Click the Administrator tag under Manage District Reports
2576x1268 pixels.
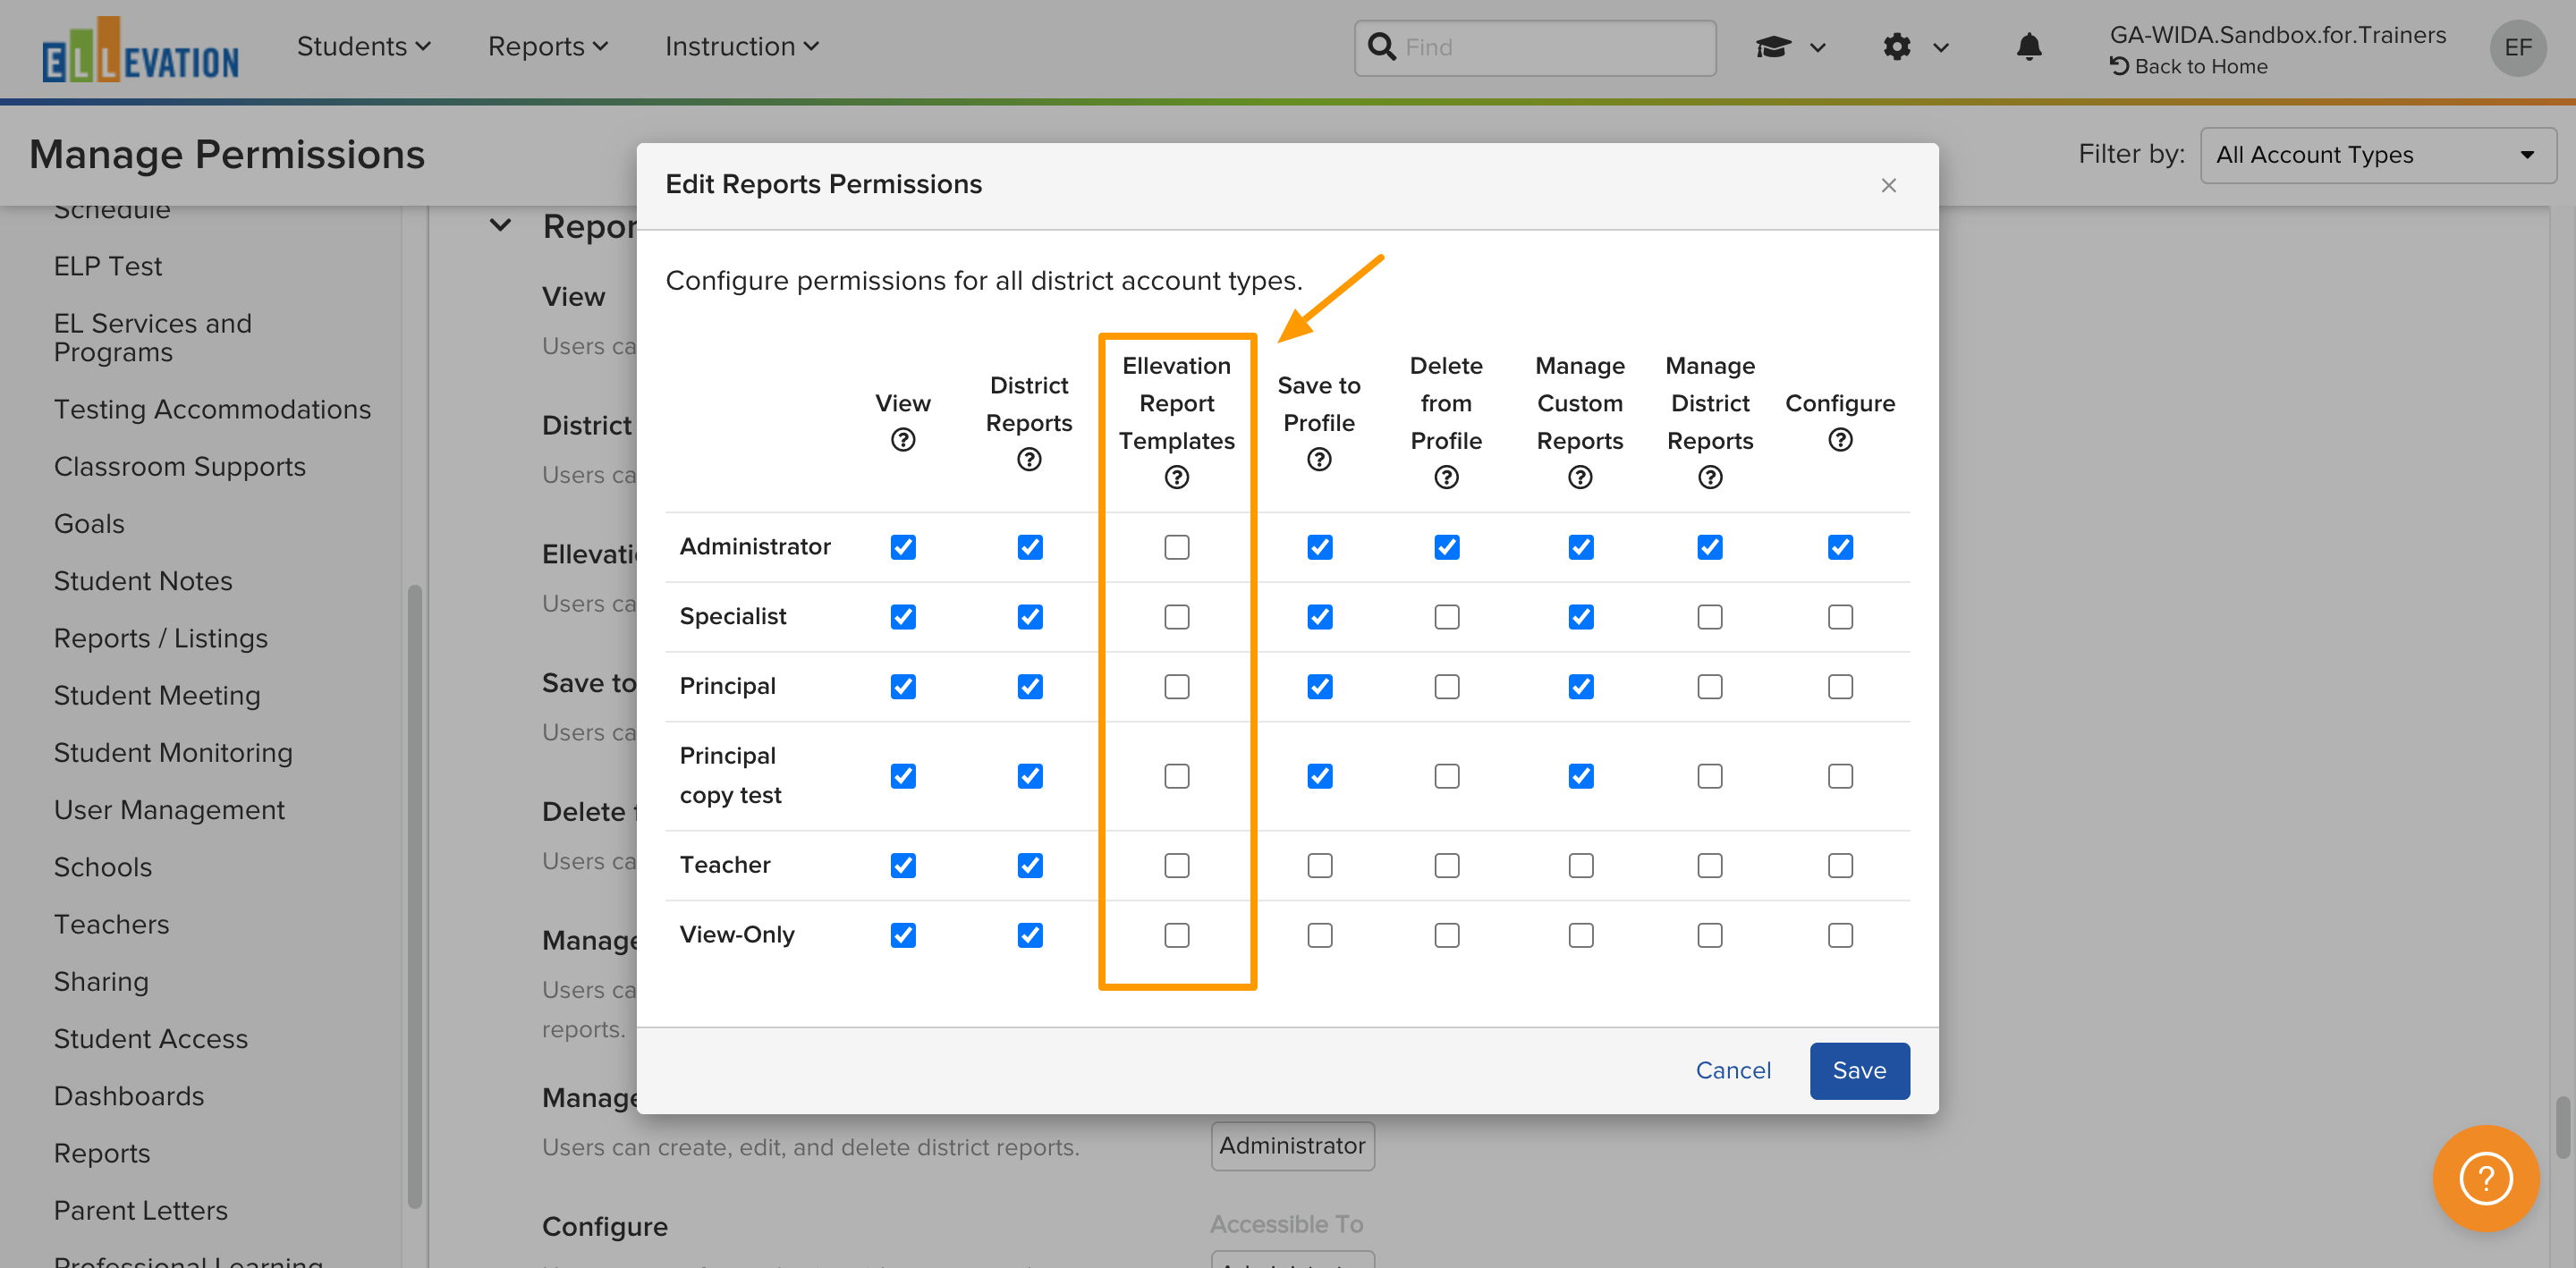tap(1292, 1145)
